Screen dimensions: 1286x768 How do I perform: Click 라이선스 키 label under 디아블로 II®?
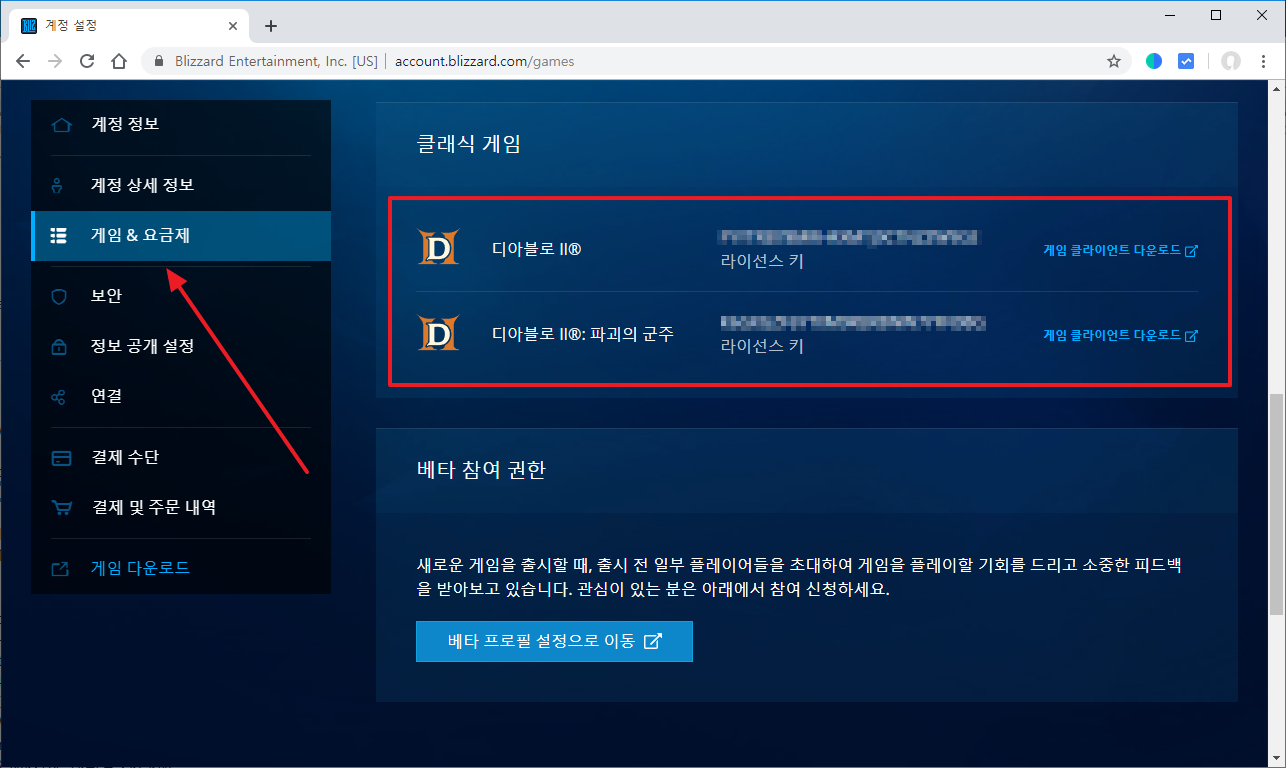762,262
